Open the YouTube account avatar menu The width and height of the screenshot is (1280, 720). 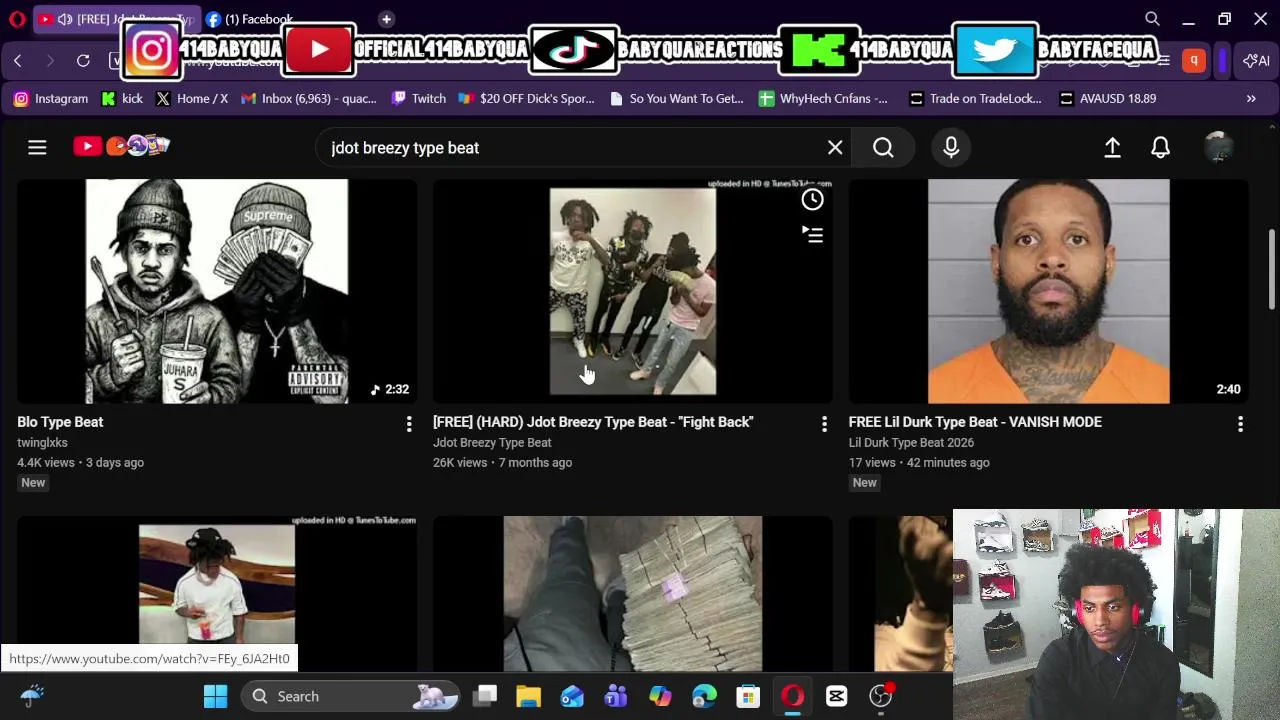coord(1218,148)
